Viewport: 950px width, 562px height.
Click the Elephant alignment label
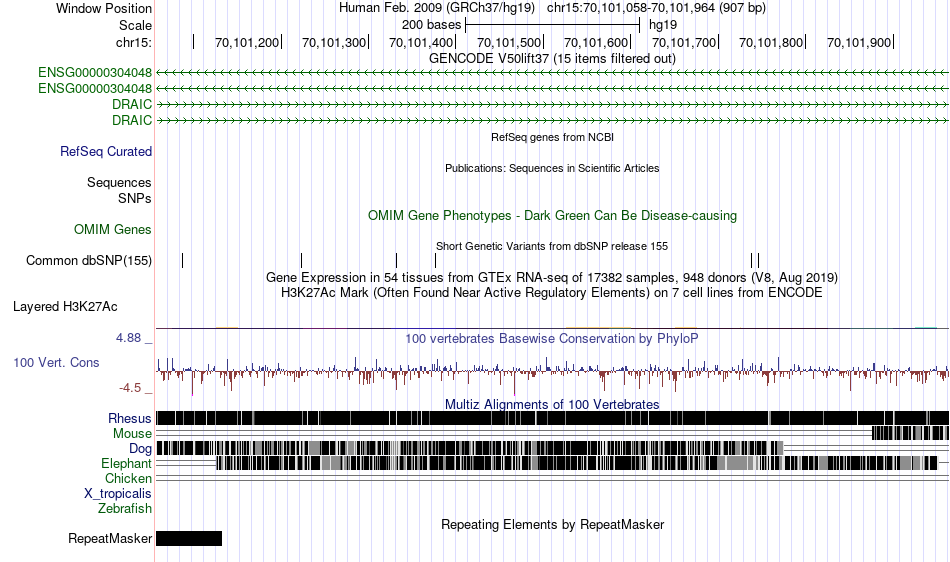pyautogui.click(x=126, y=463)
